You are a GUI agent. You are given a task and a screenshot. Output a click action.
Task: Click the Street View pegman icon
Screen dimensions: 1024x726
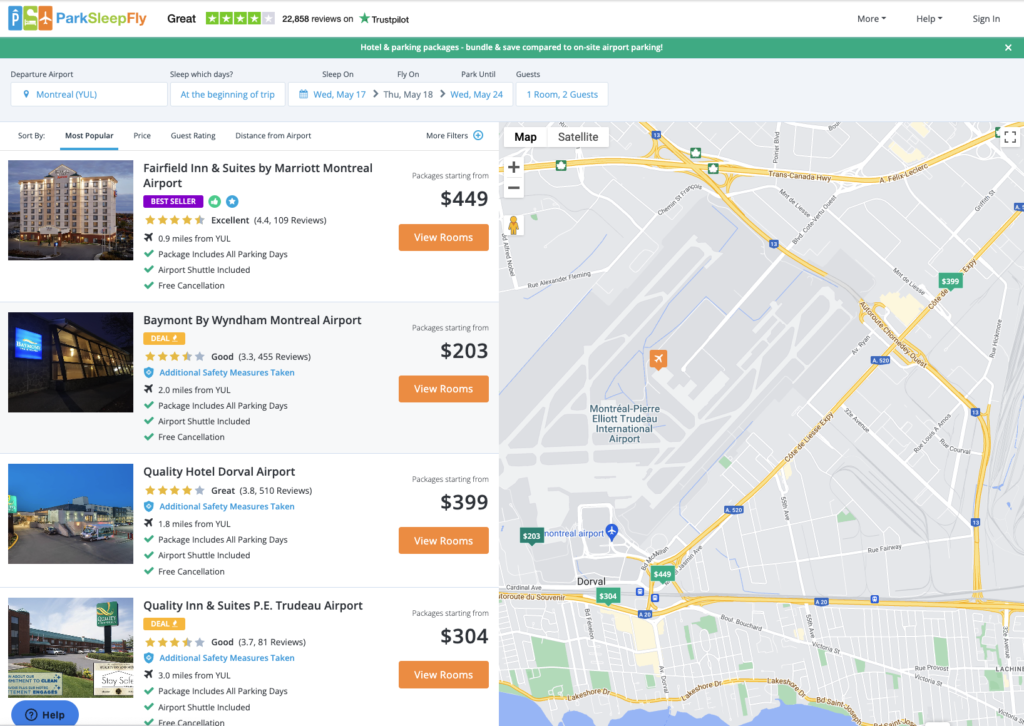[514, 224]
